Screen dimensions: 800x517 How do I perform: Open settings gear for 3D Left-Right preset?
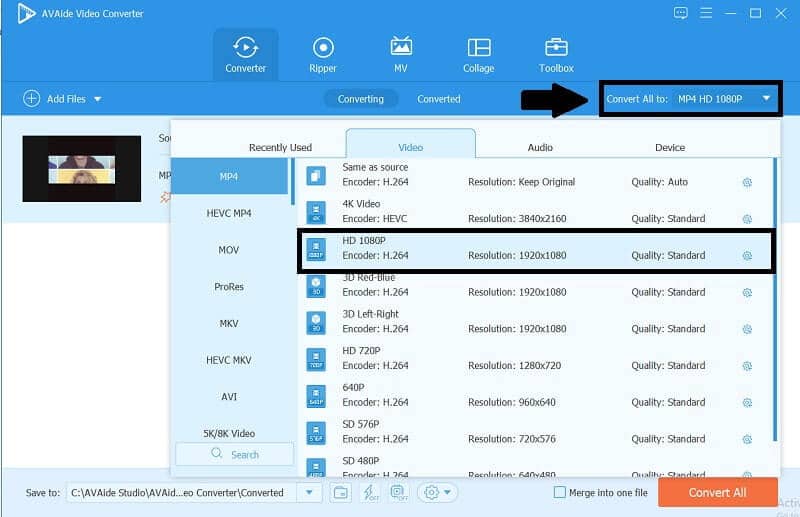(747, 329)
